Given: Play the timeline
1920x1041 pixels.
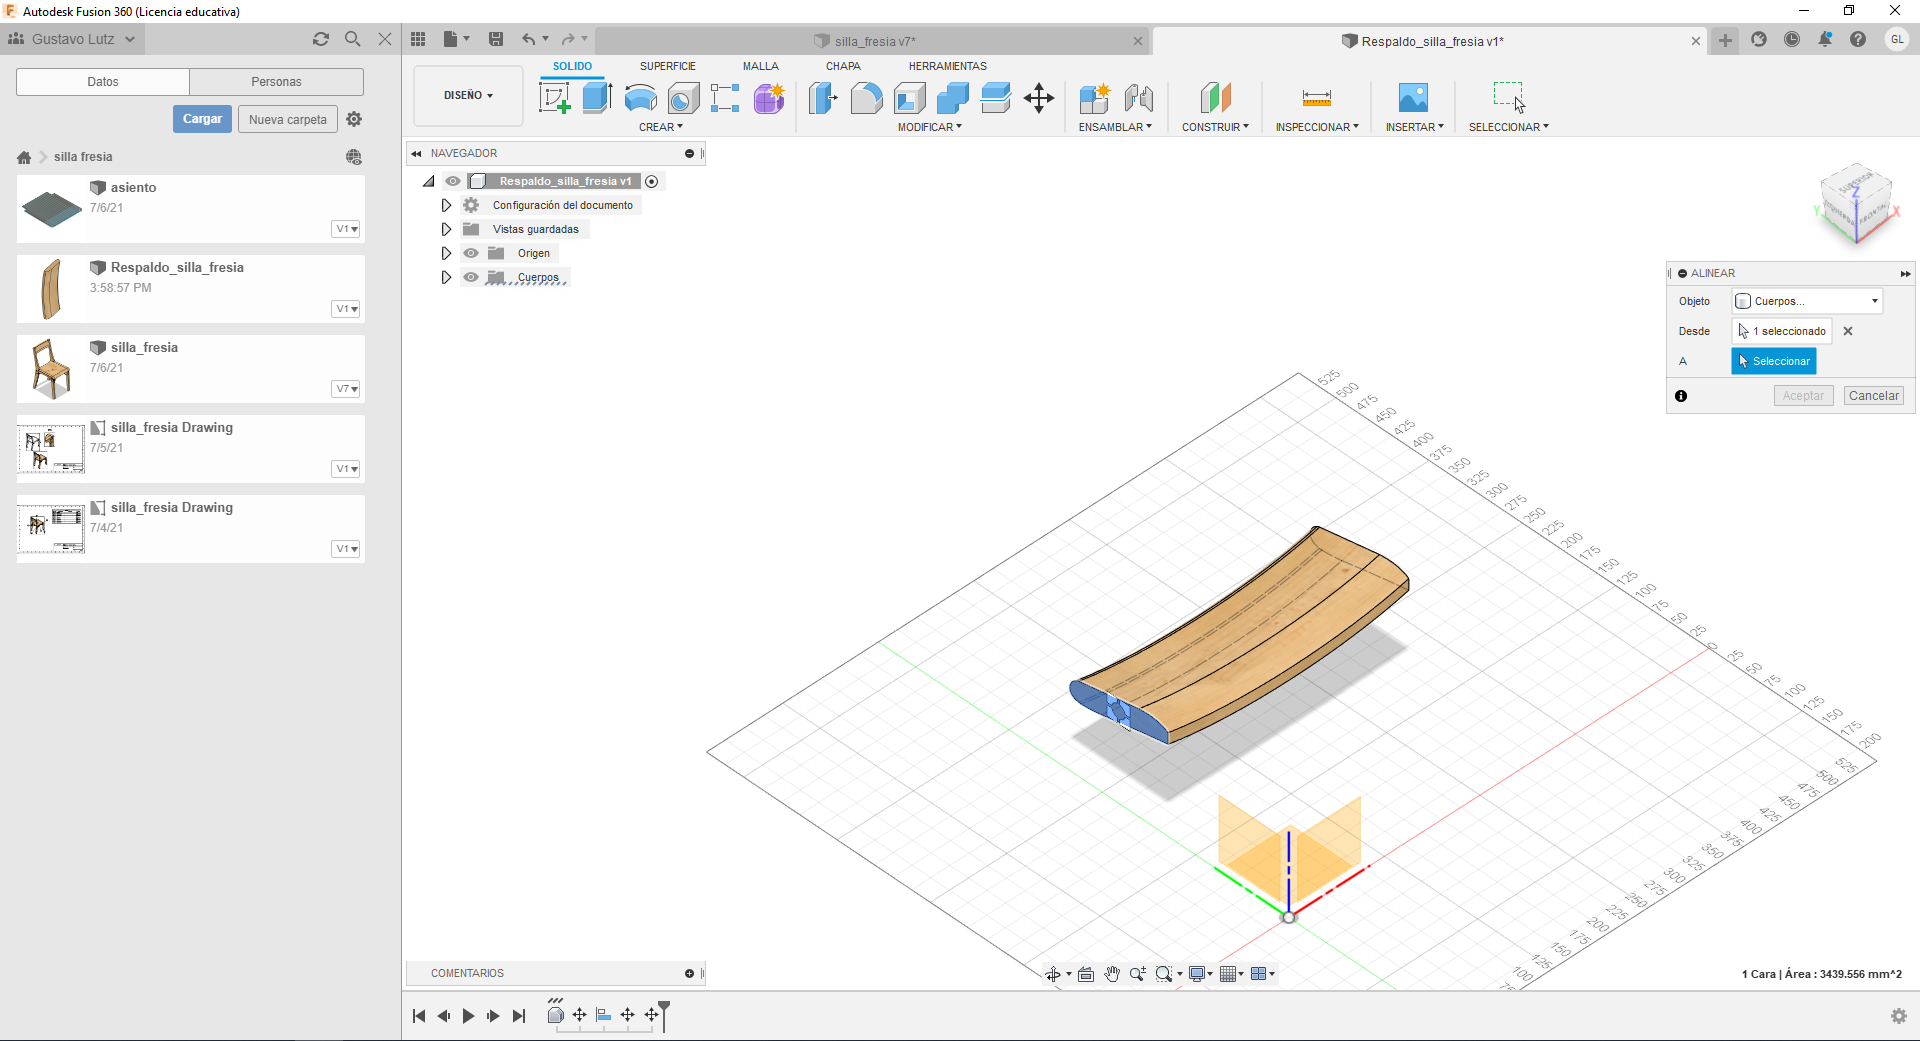Looking at the screenshot, I should click(468, 1016).
